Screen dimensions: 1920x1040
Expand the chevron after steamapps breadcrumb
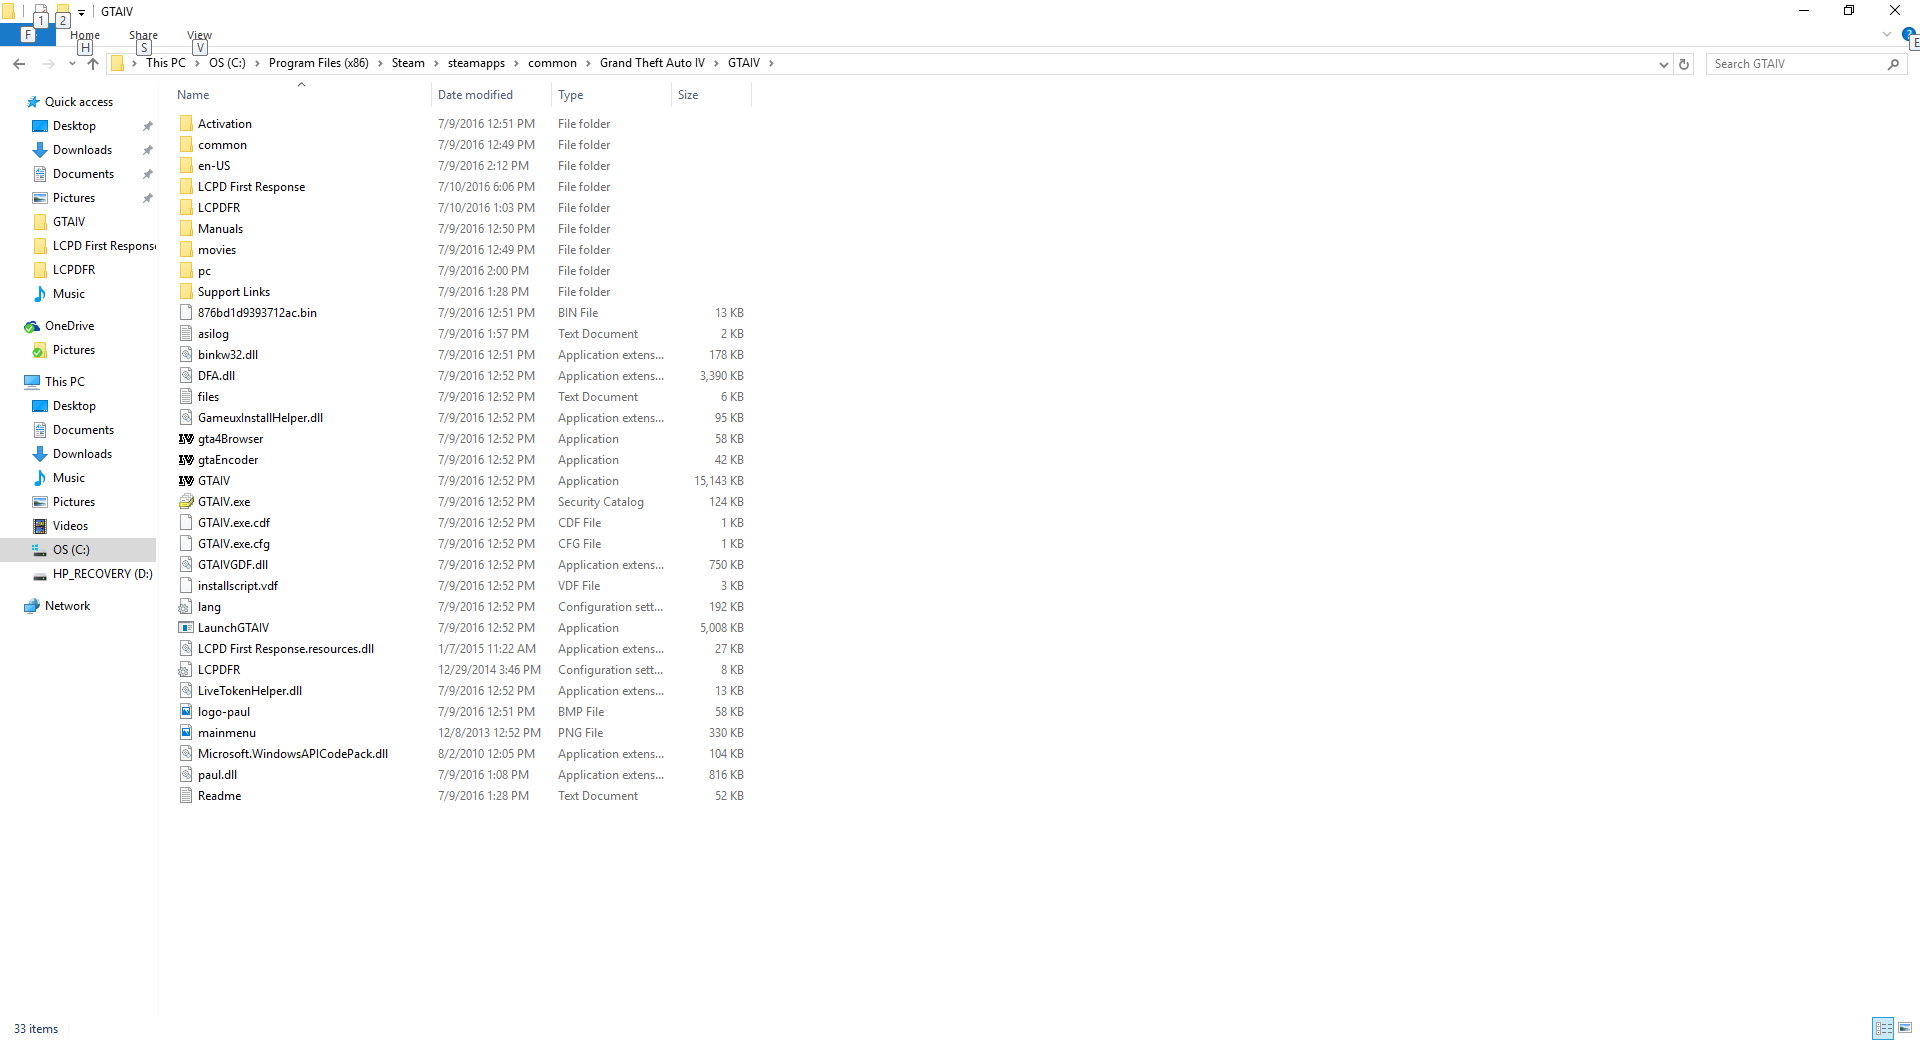(x=516, y=63)
